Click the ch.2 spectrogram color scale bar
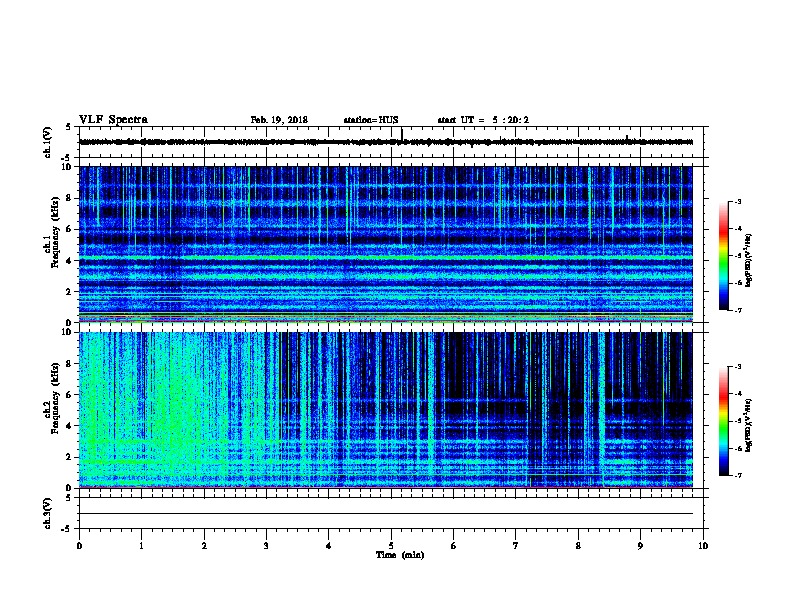 pyautogui.click(x=723, y=421)
